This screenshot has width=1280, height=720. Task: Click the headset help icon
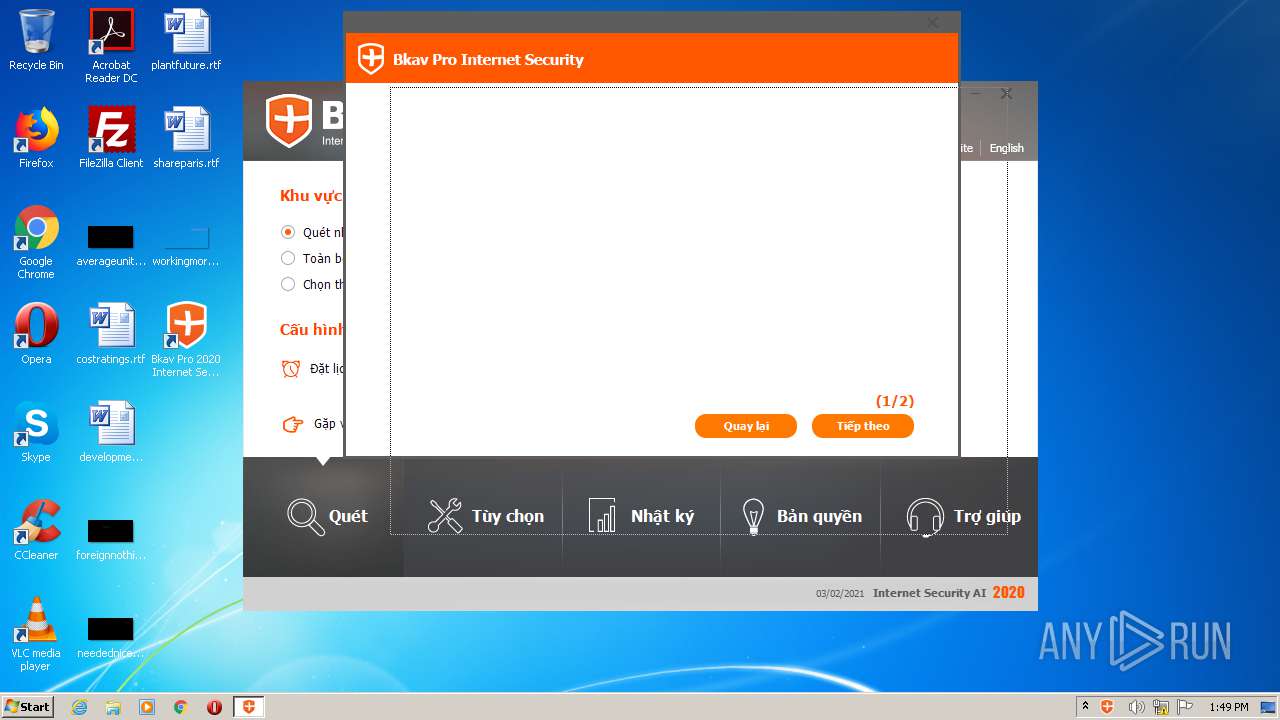click(x=925, y=517)
